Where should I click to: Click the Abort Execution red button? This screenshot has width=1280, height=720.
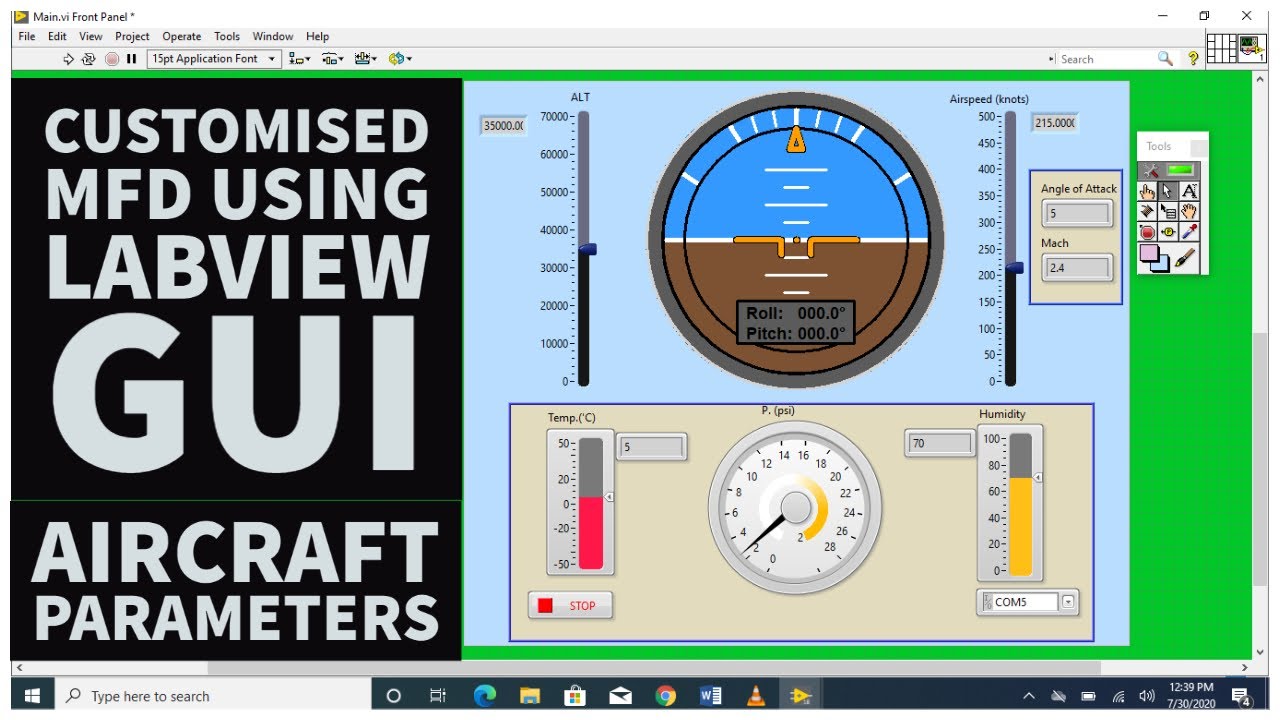(x=111, y=59)
